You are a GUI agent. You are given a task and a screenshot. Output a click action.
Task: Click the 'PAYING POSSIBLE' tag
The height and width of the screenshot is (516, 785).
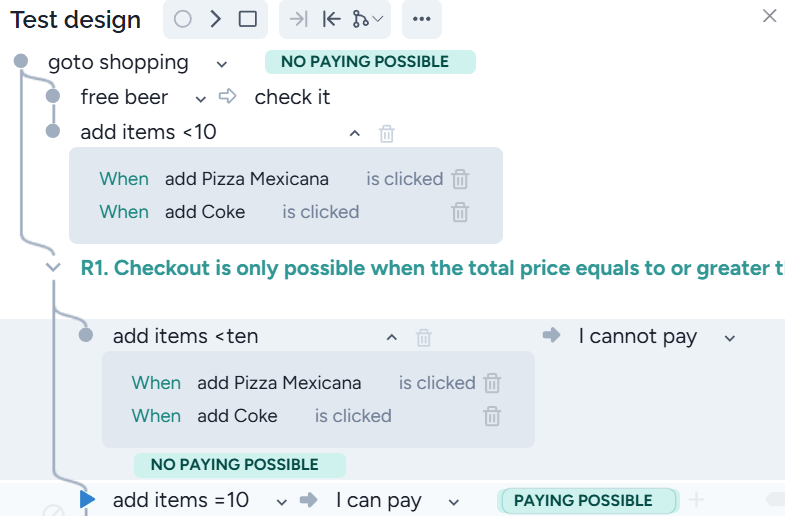pyautogui.click(x=583, y=501)
